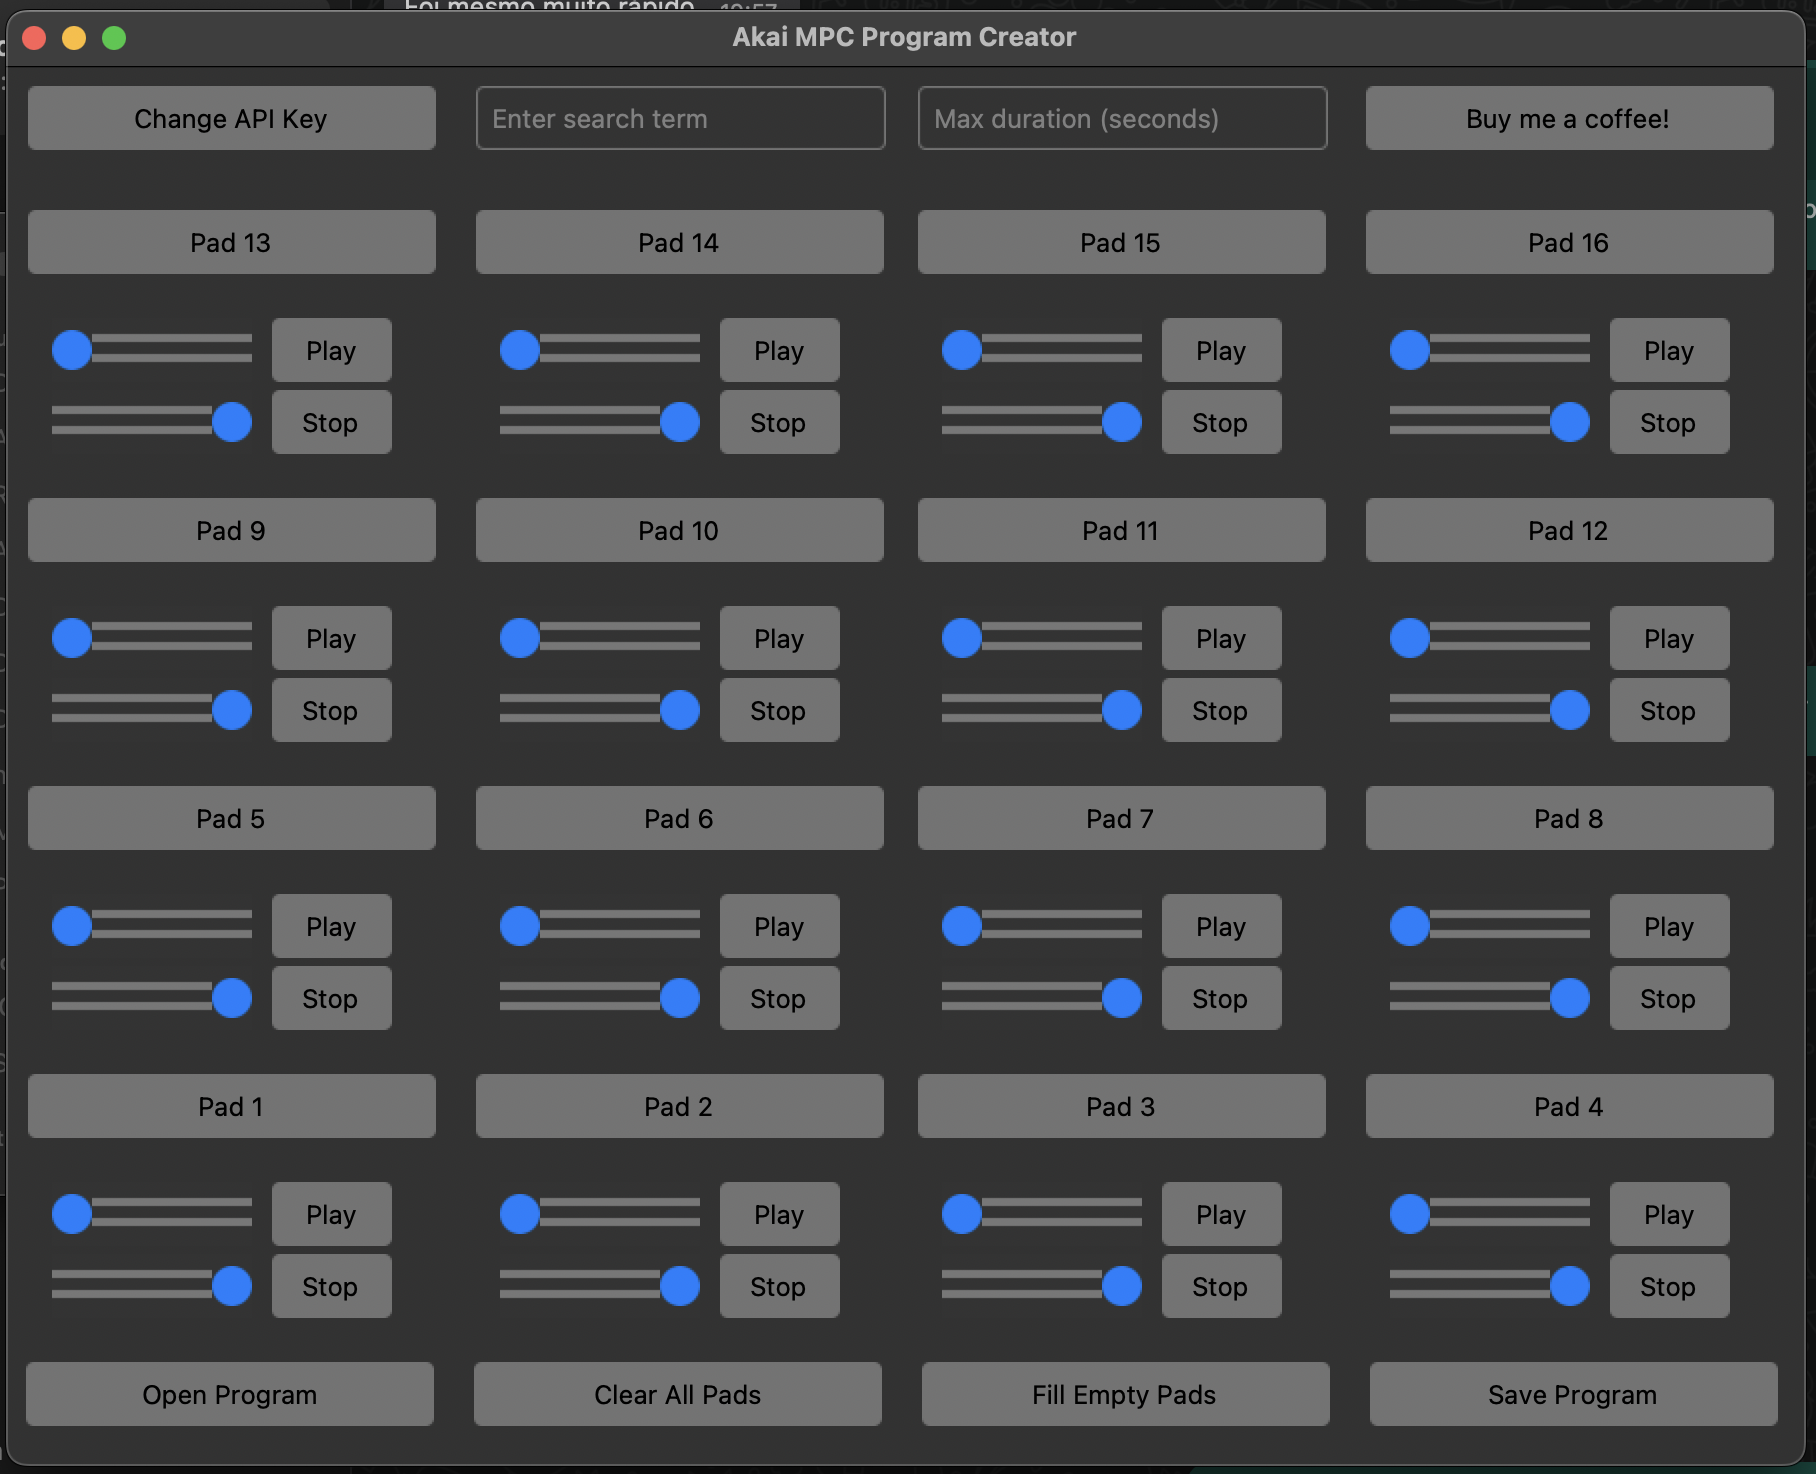Select the Pad 8 button
This screenshot has height=1474, width=1816.
coord(1569,818)
